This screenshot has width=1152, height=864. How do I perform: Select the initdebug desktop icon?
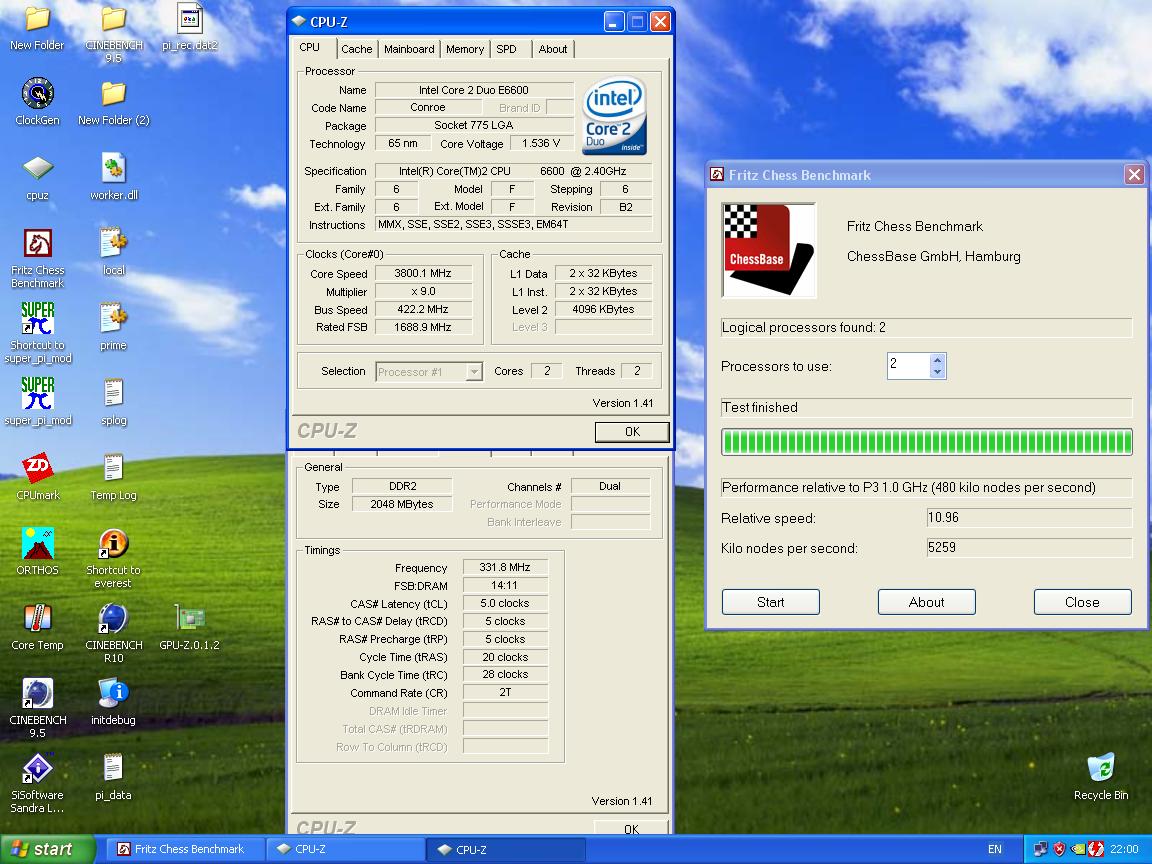point(113,702)
